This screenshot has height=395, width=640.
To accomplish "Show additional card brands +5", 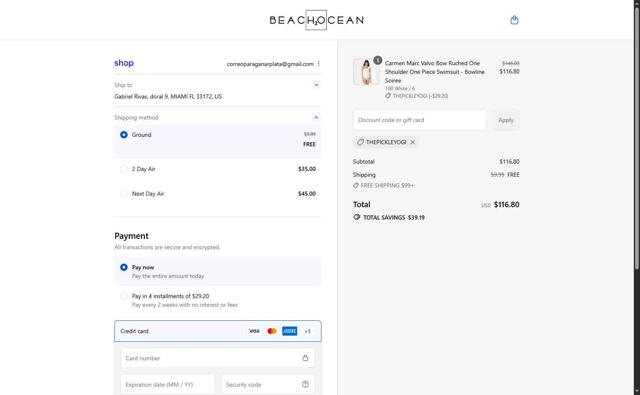I will tap(307, 331).
